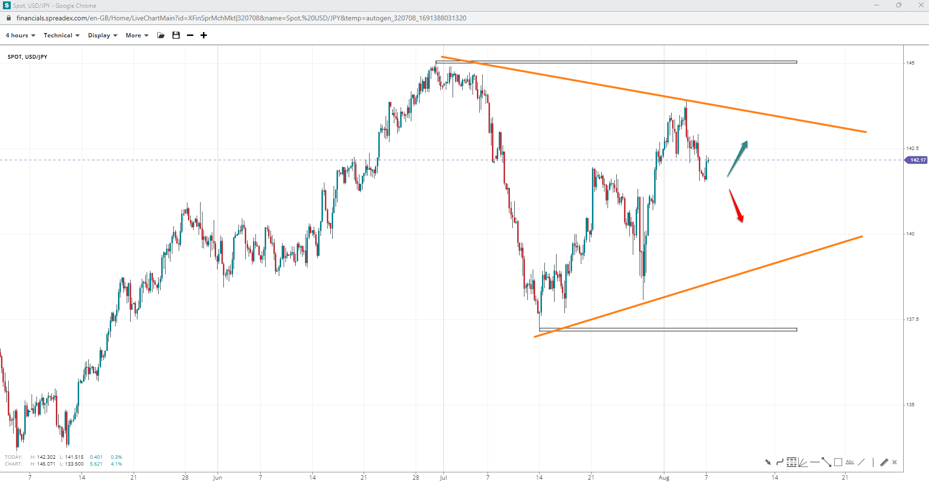Open the Display dropdown menu
Image resolution: width=929 pixels, height=484 pixels.
(x=102, y=35)
